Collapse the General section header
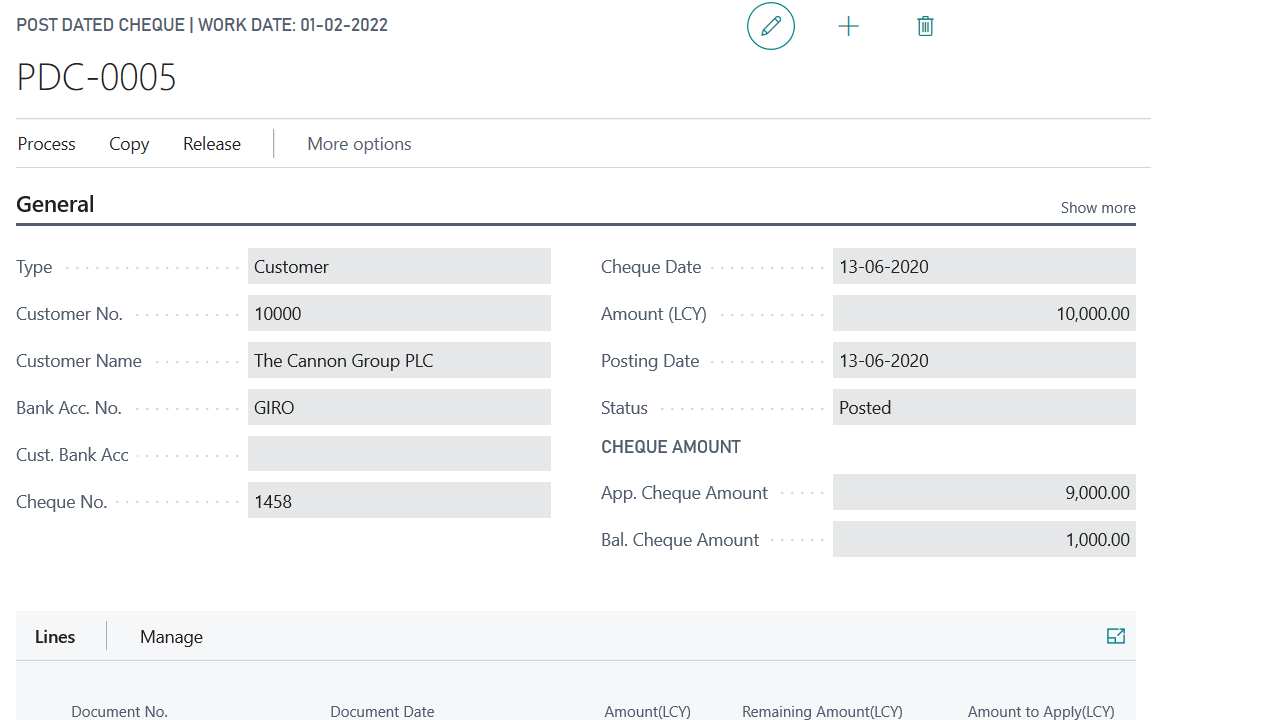Image resolution: width=1280 pixels, height=720 pixels. point(55,204)
